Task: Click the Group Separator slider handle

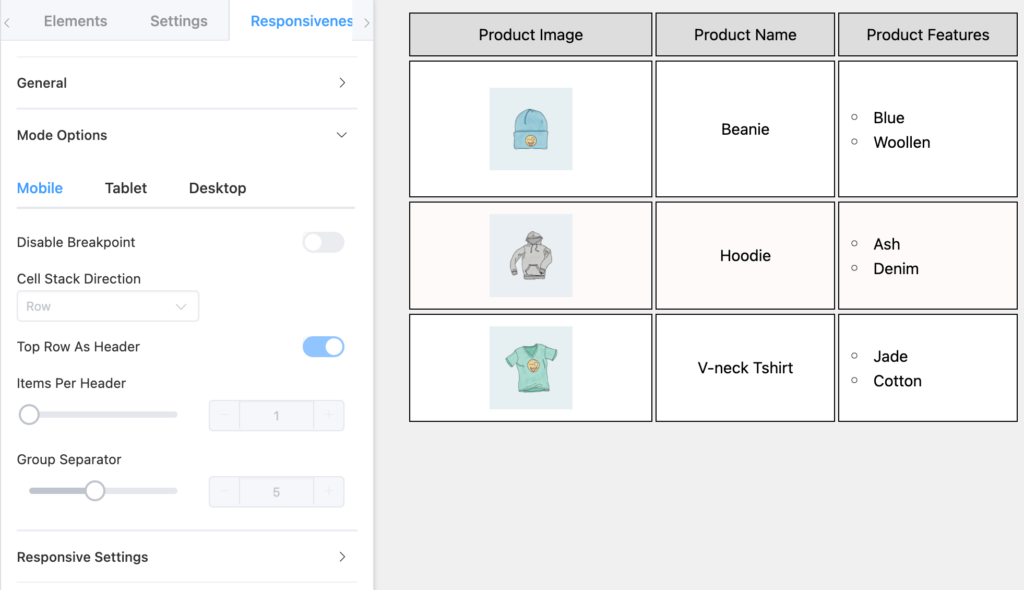Action: (x=95, y=491)
